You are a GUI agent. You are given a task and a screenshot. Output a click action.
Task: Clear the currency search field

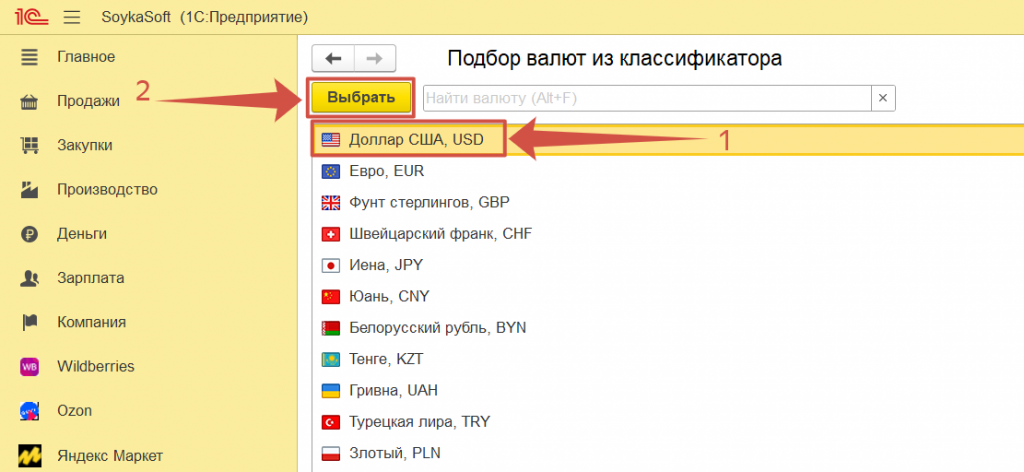click(882, 98)
